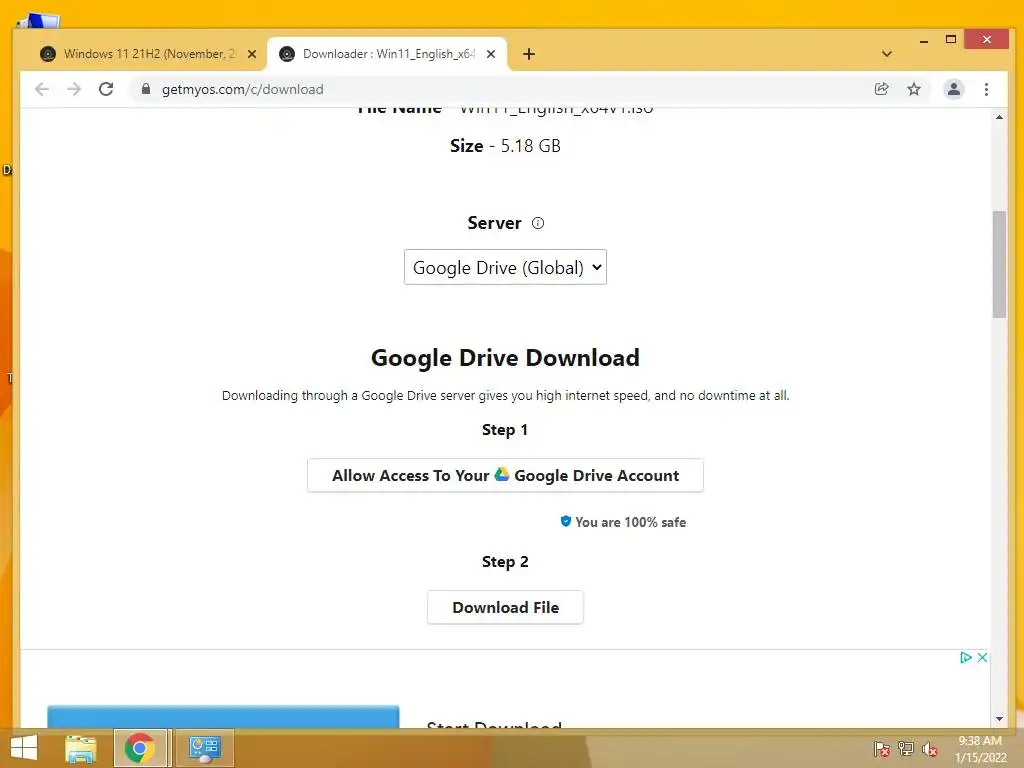
Task: Reload the getmyos download page
Action: [x=106, y=89]
